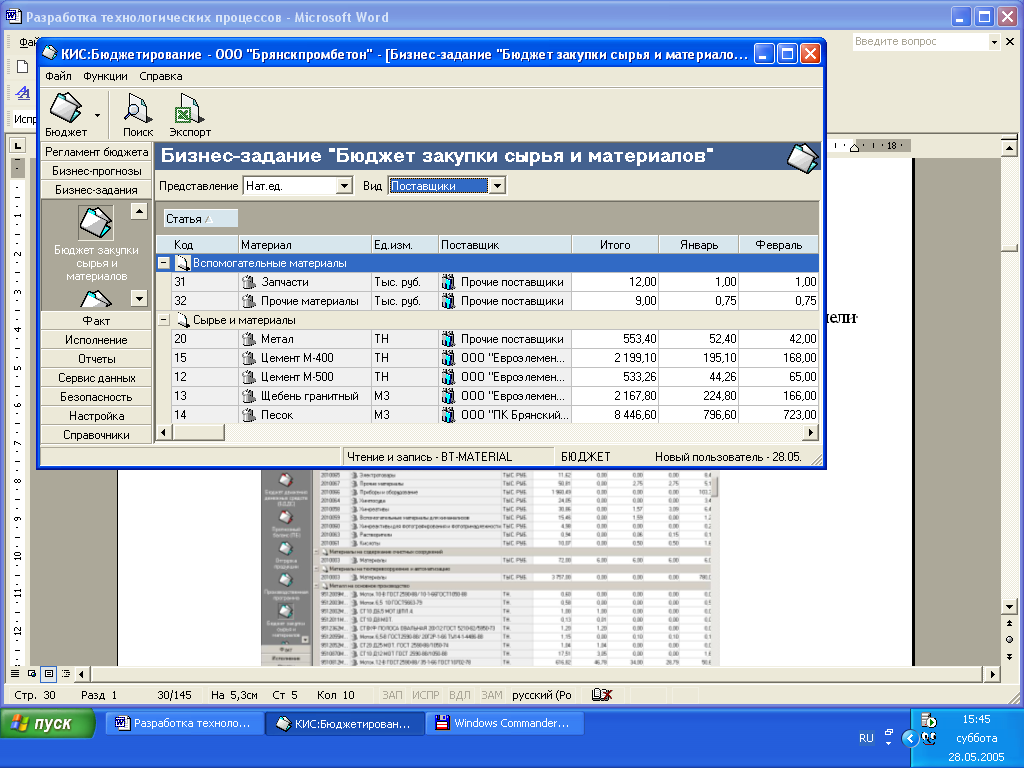Select the Январь cell 224,80
1024x768 pixels.
pos(699,396)
